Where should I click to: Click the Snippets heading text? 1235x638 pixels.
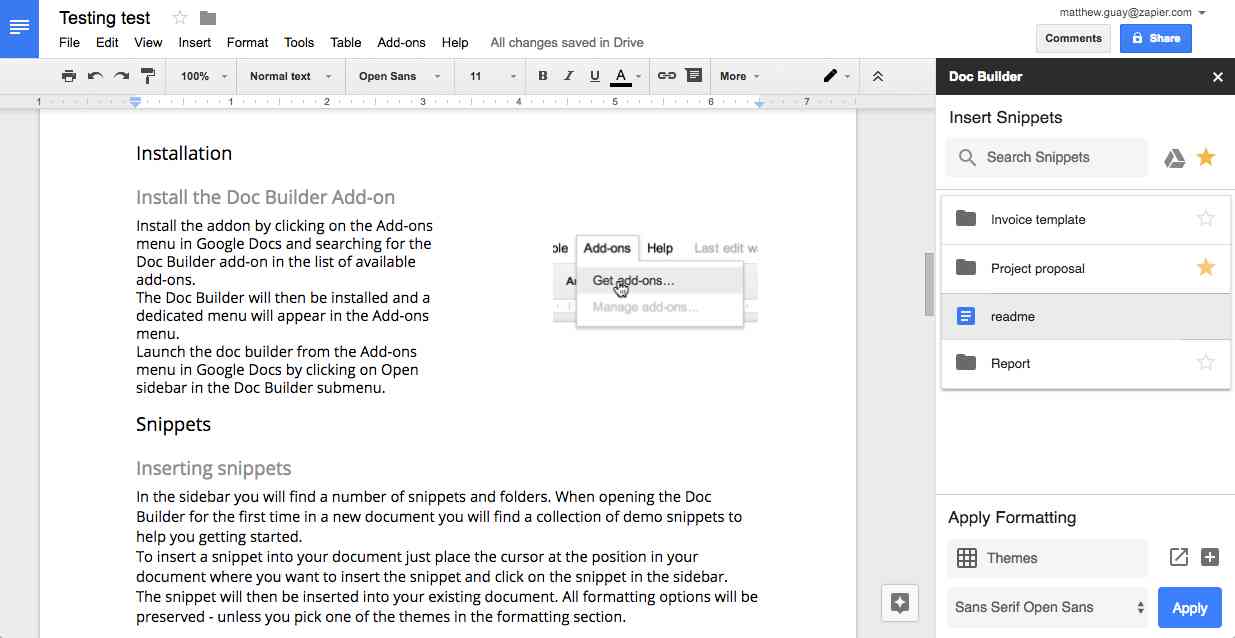[x=173, y=424]
